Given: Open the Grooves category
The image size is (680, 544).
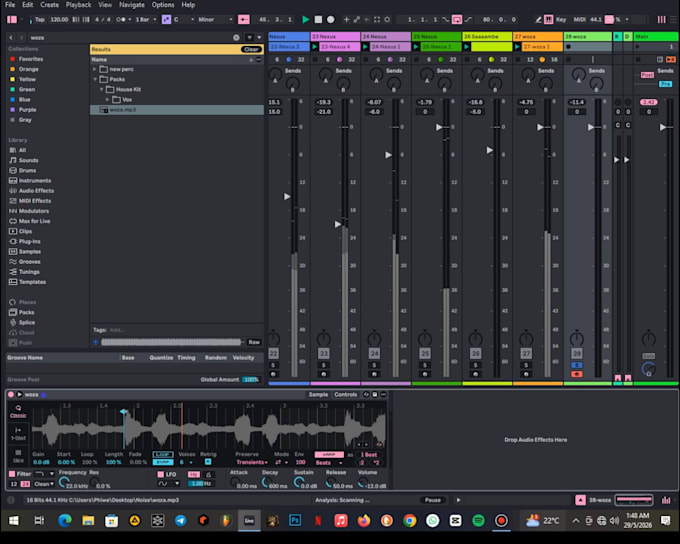Looking at the screenshot, I should click(x=25, y=262).
